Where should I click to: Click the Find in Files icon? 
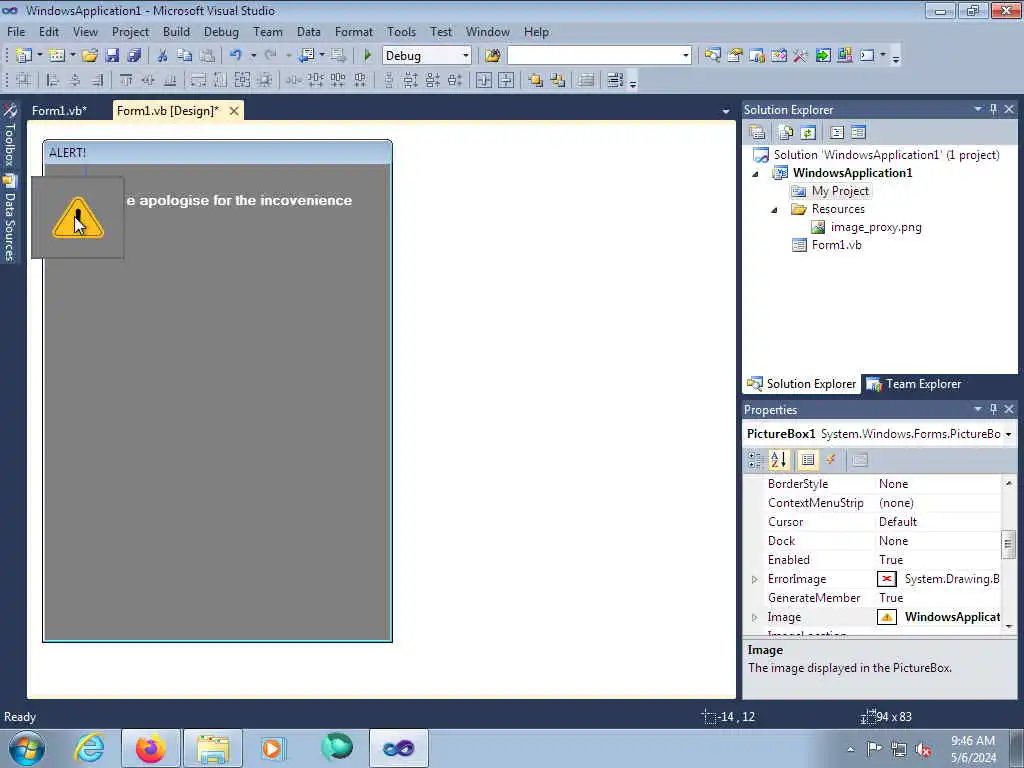click(492, 56)
